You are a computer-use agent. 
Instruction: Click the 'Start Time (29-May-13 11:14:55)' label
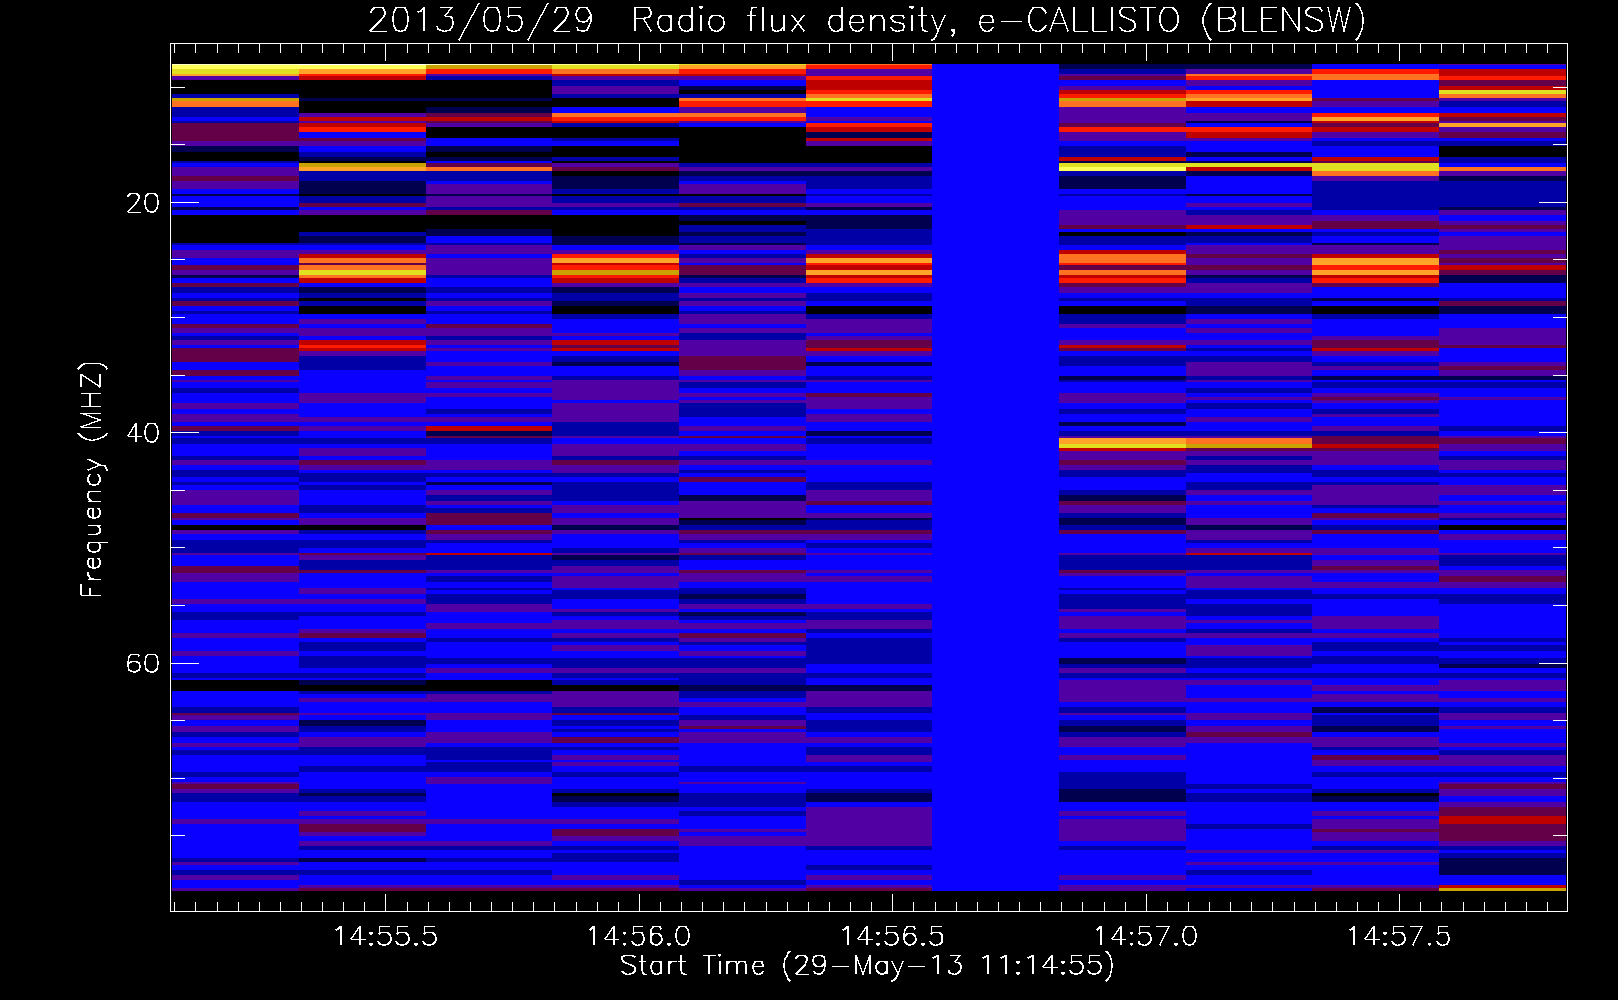tap(867, 966)
